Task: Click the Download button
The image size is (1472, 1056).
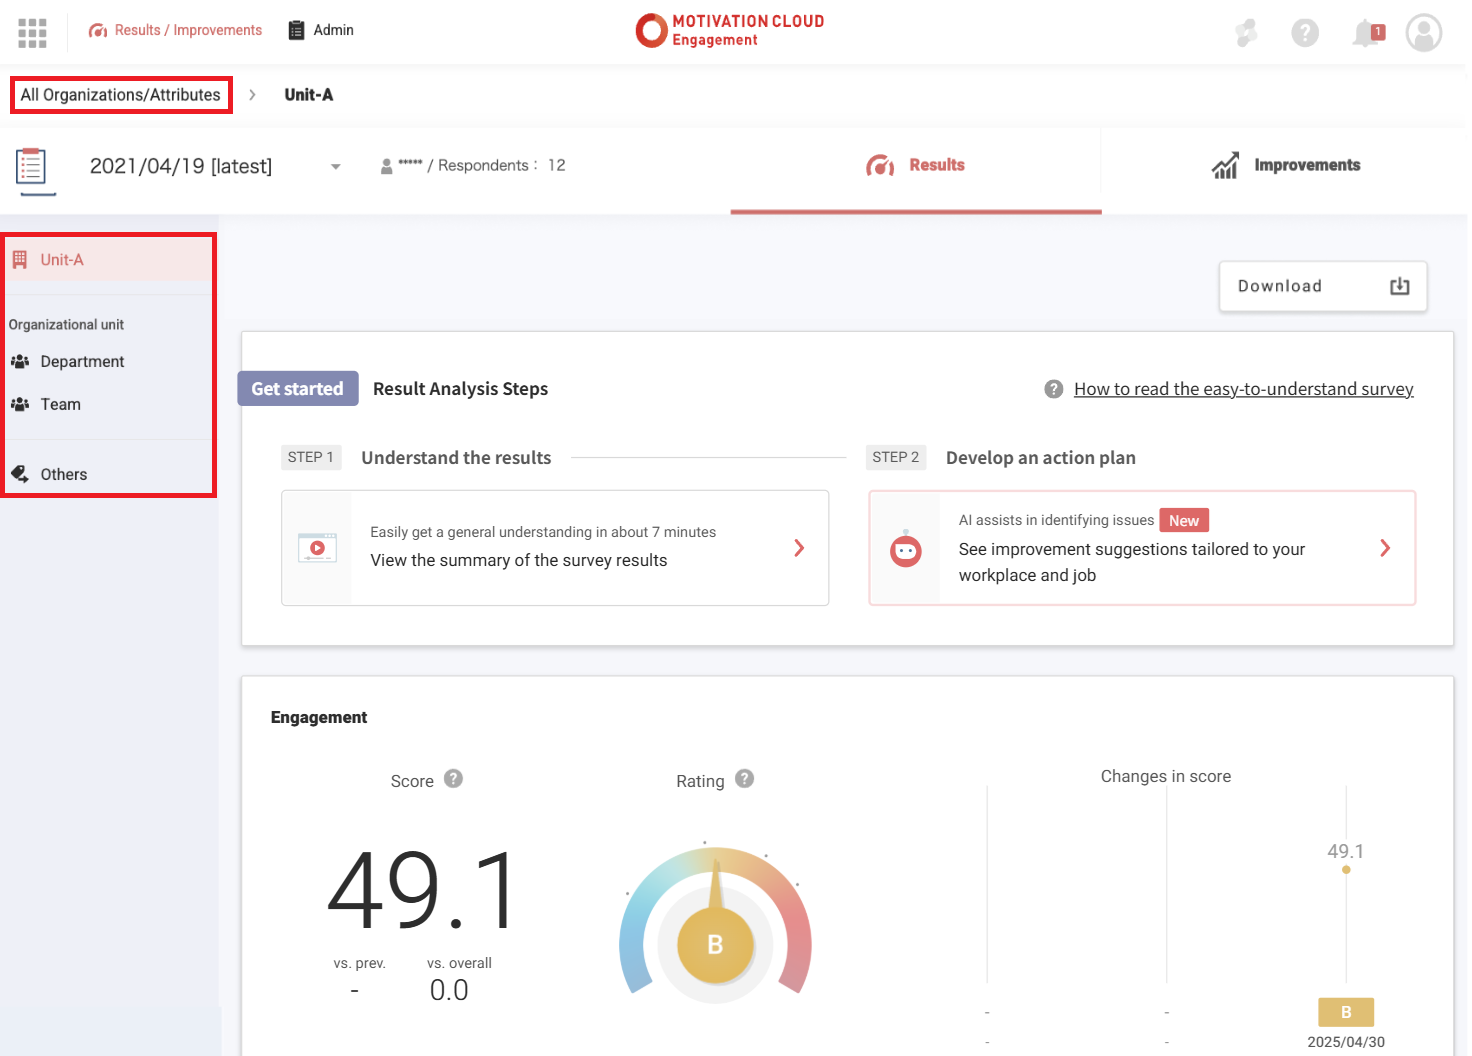Action: coord(1322,287)
